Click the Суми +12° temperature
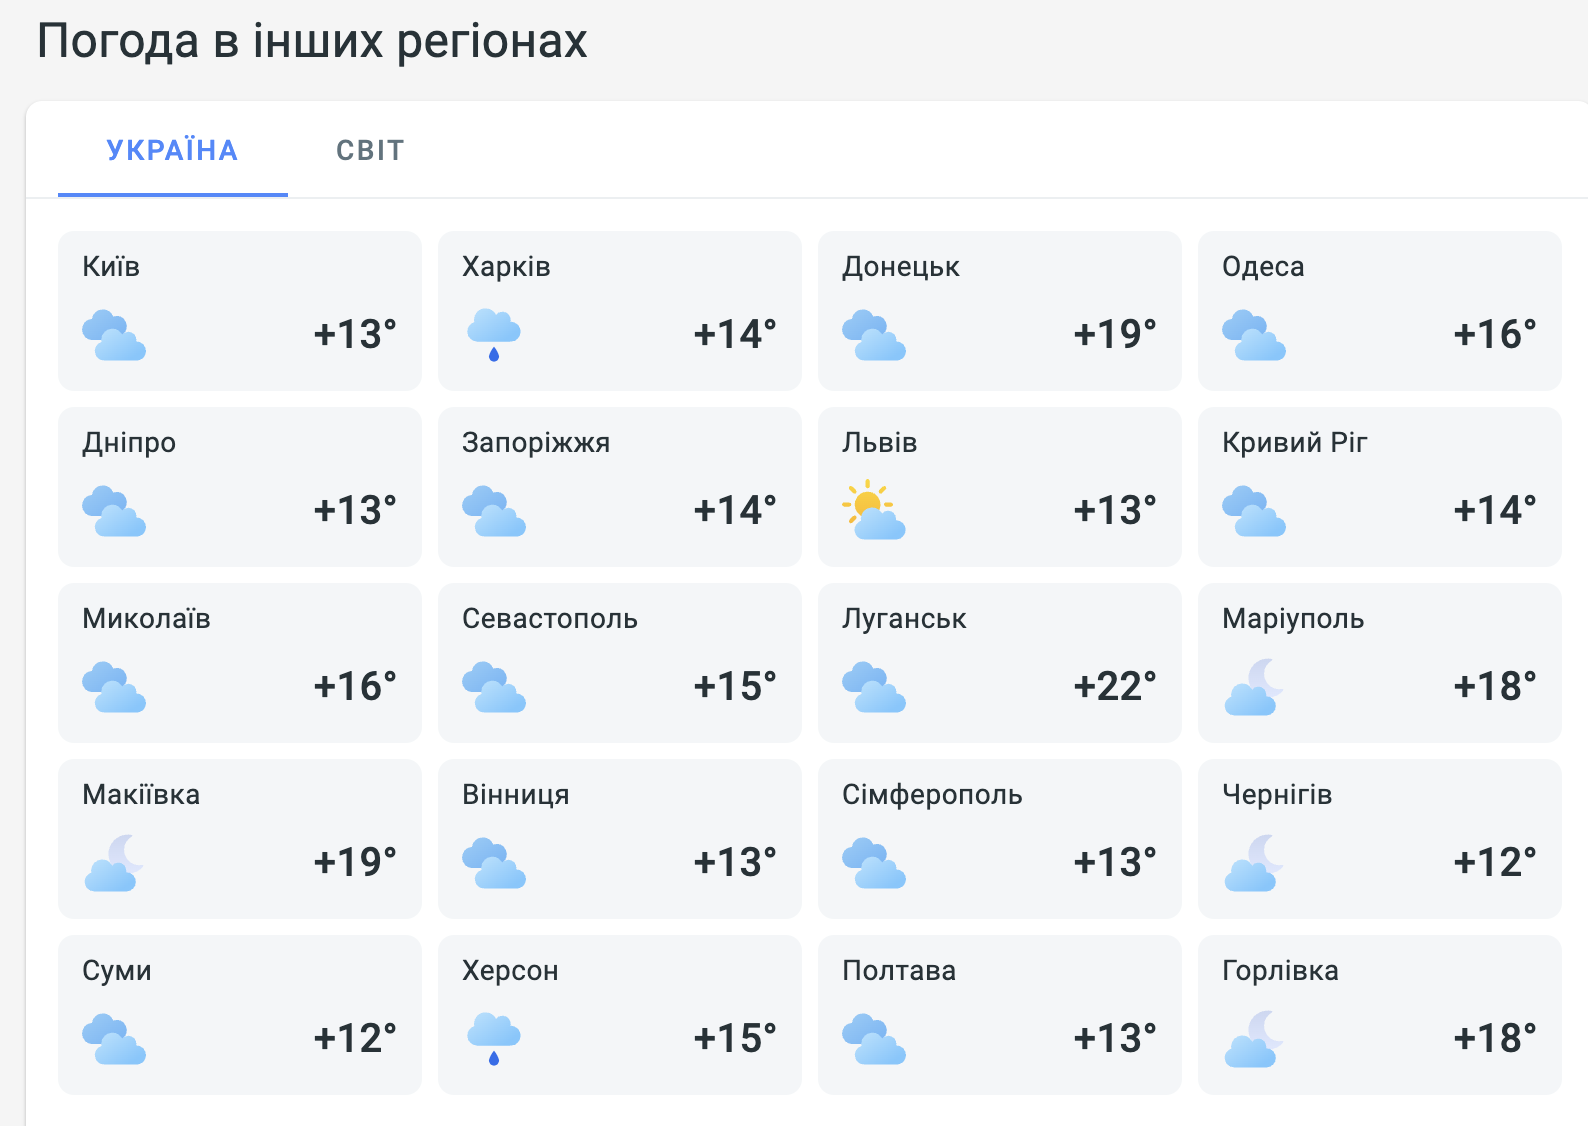1588x1126 pixels. [355, 1038]
